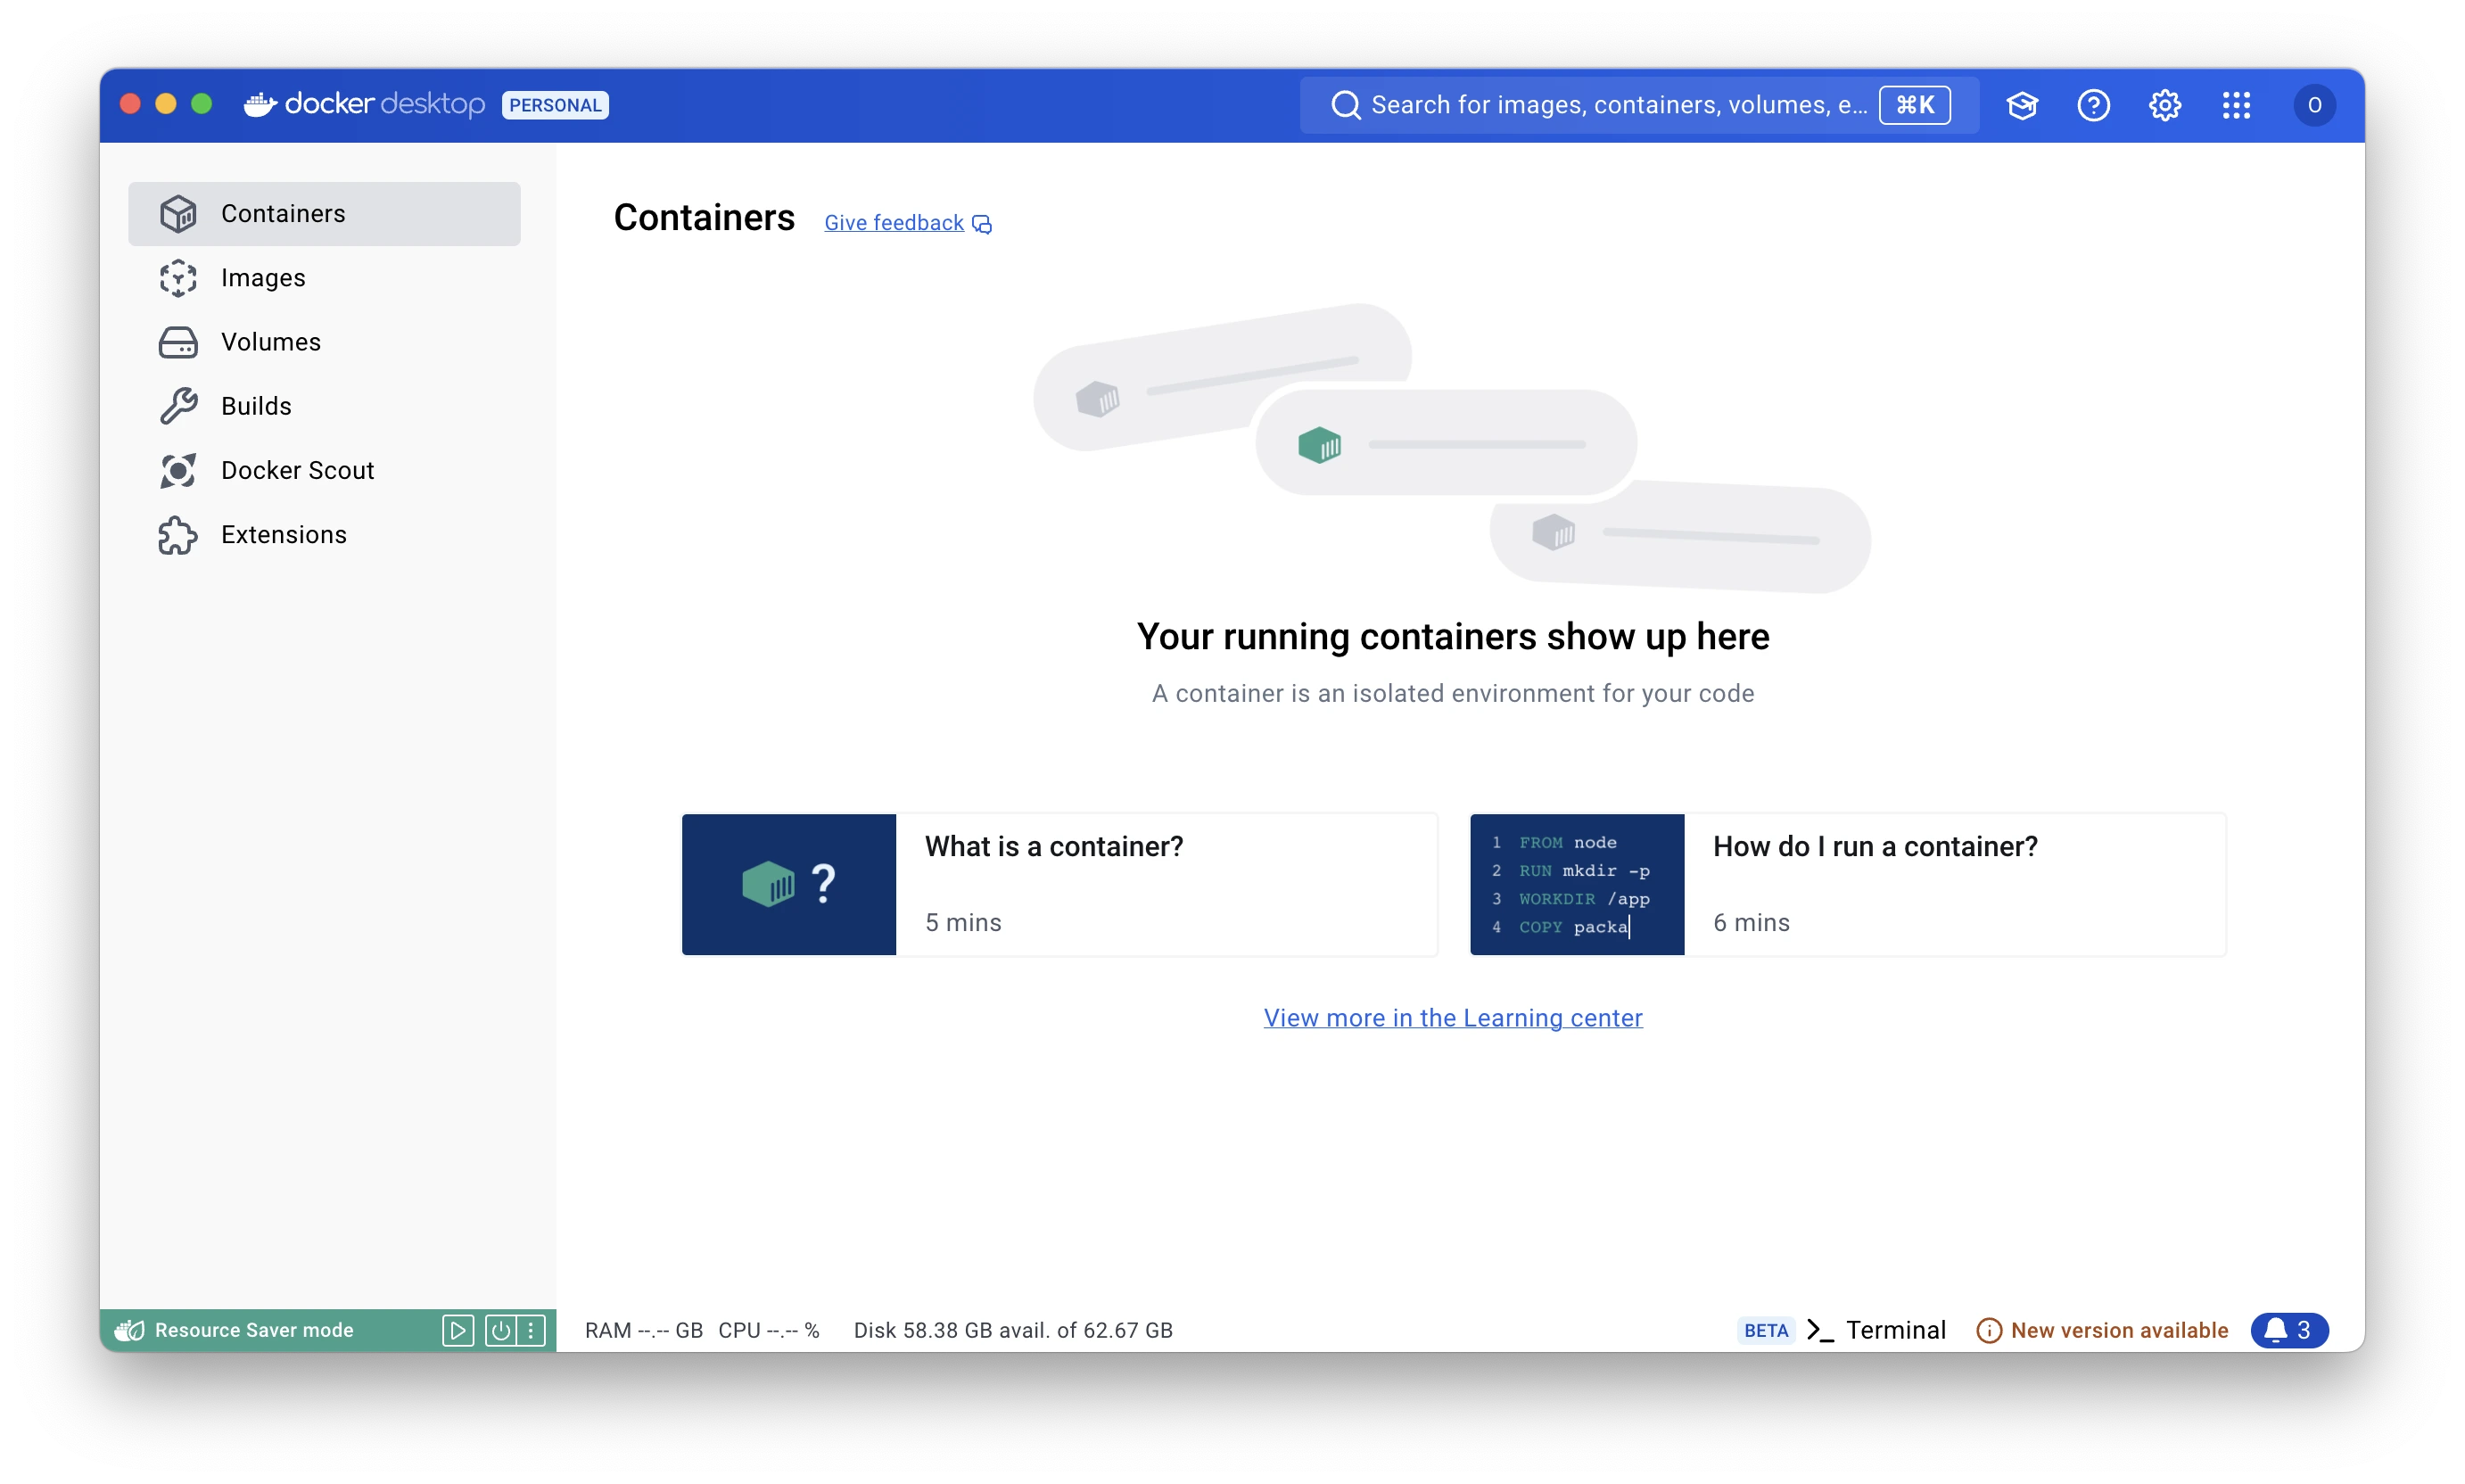Click the terminal prompt icon
Image resolution: width=2465 pixels, height=1484 pixels.
pyautogui.click(x=1819, y=1330)
